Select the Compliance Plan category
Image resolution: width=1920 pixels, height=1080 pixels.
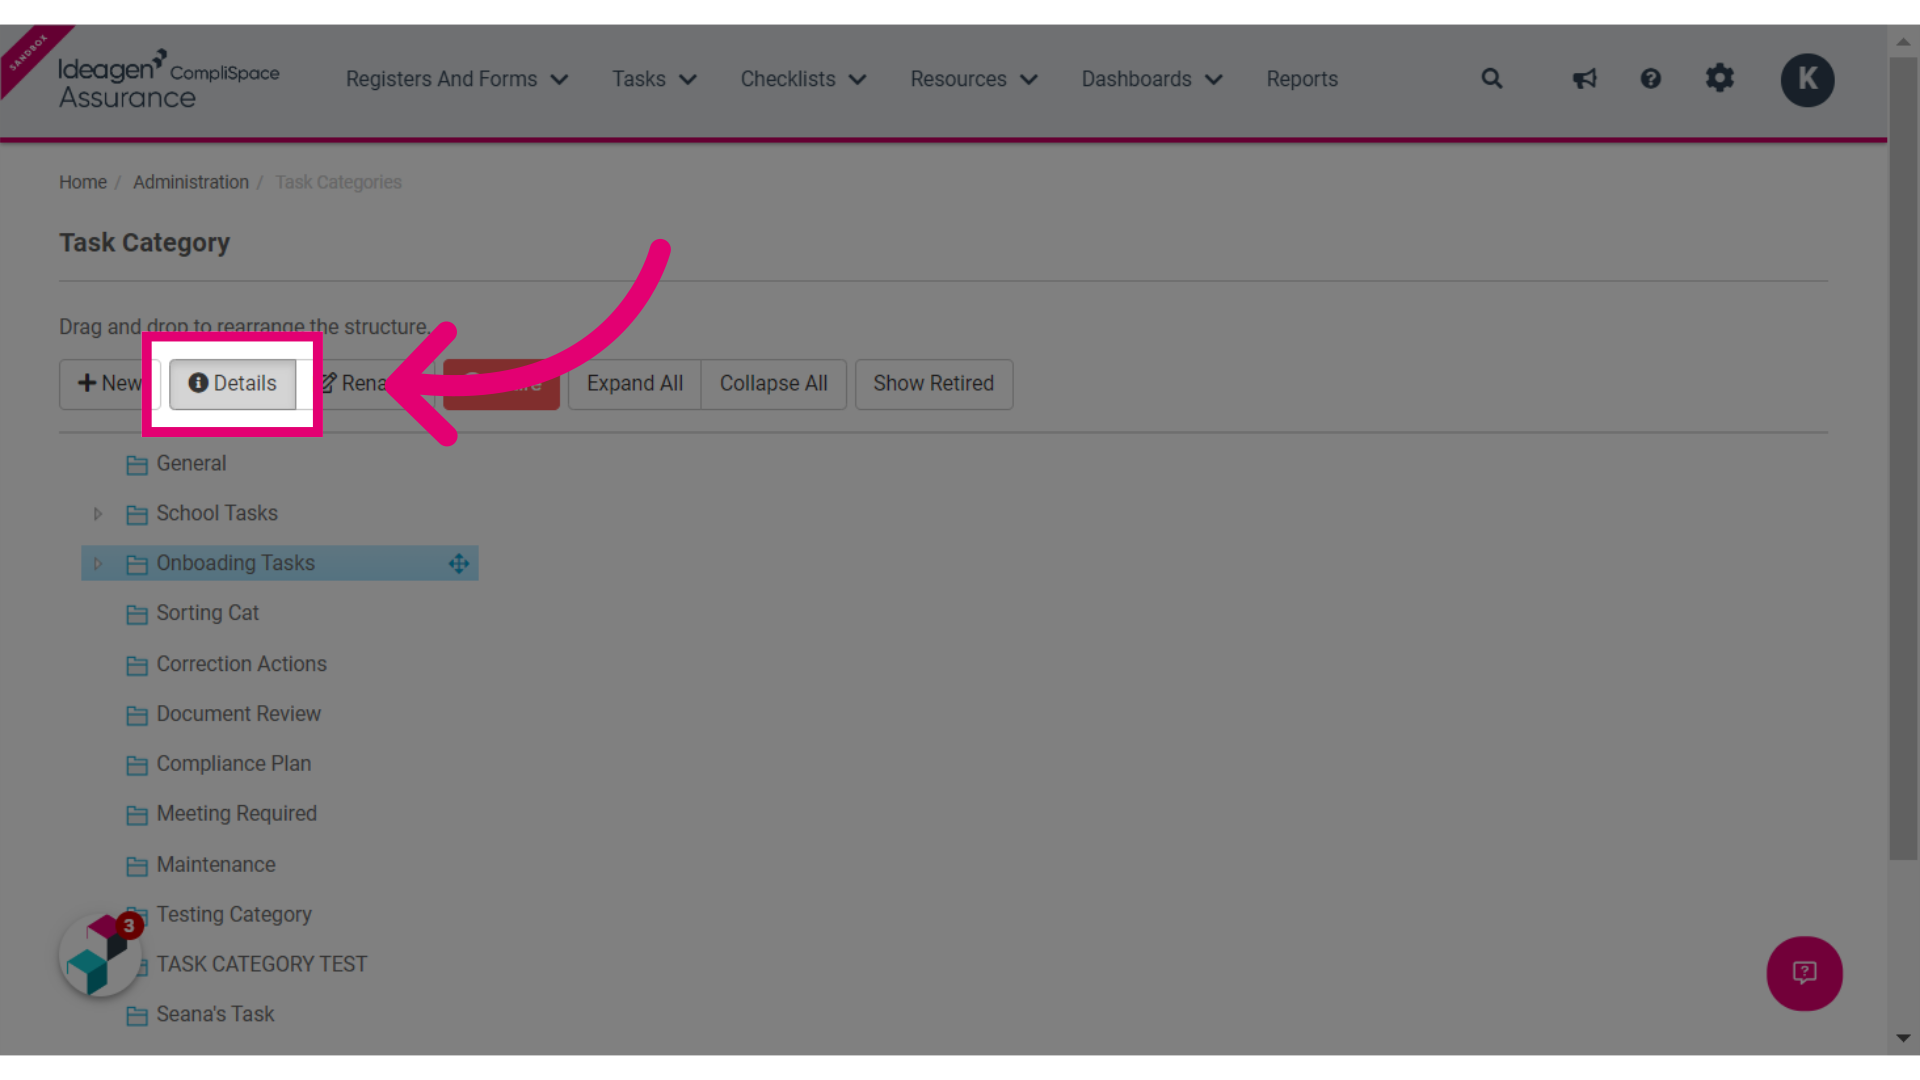coord(233,765)
